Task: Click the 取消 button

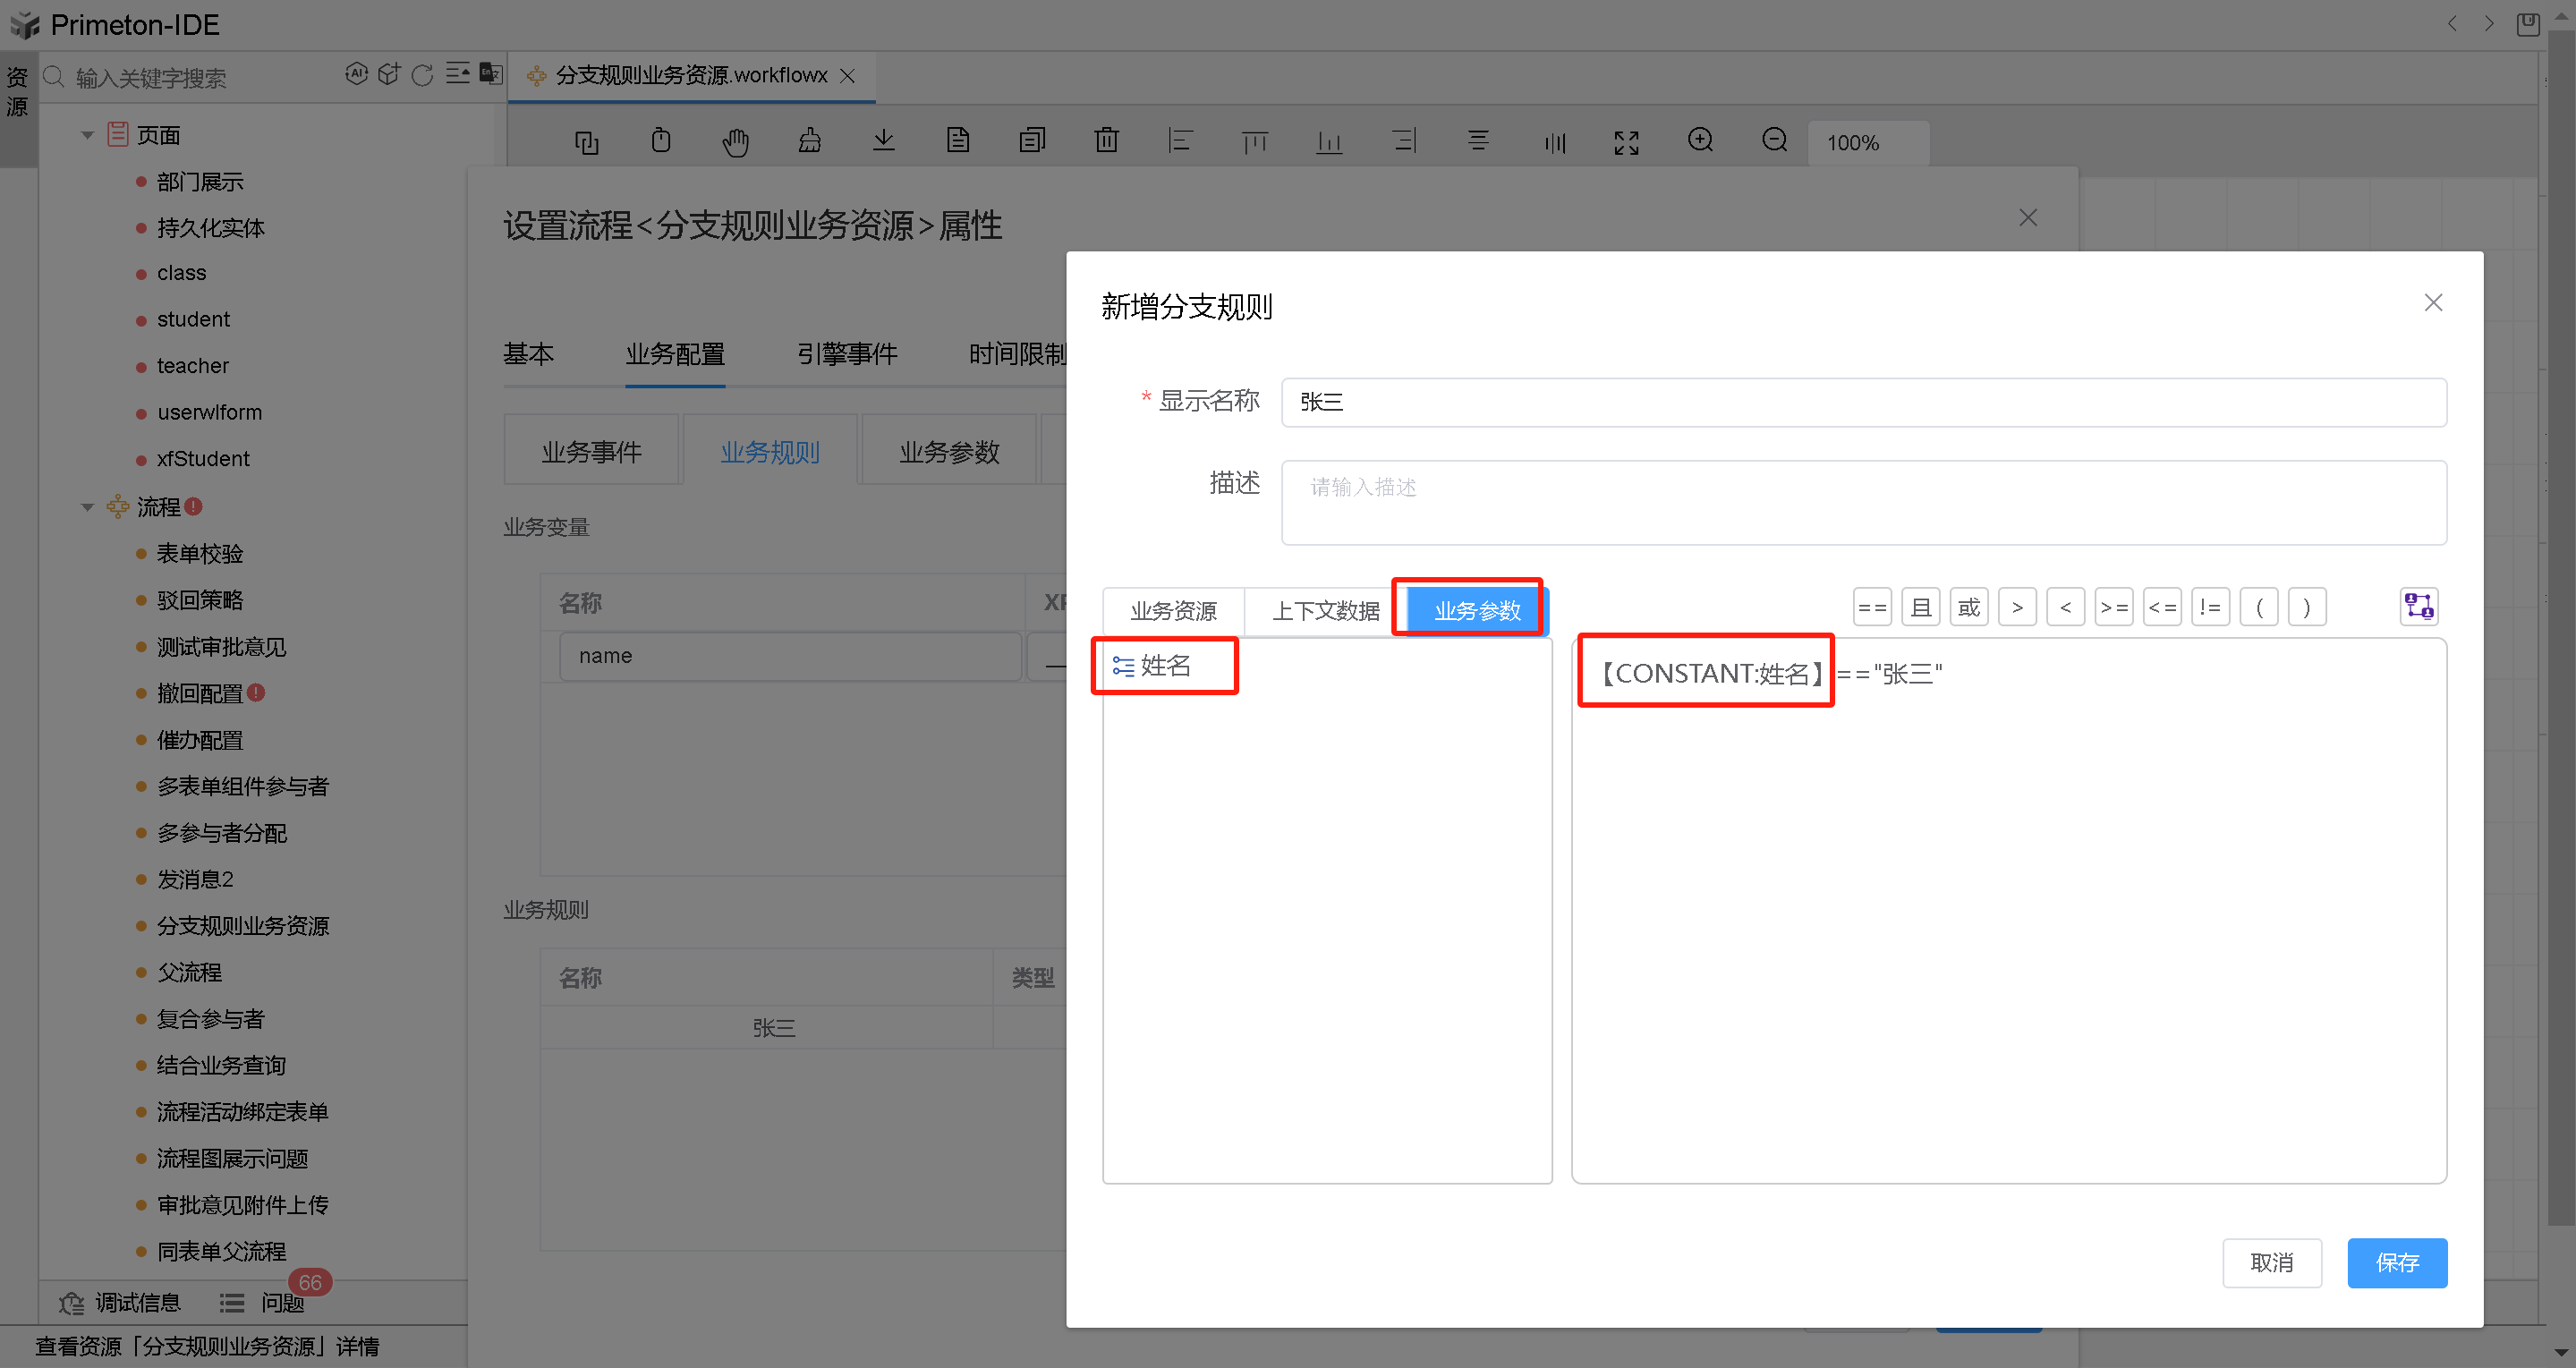Action: coord(2271,1262)
